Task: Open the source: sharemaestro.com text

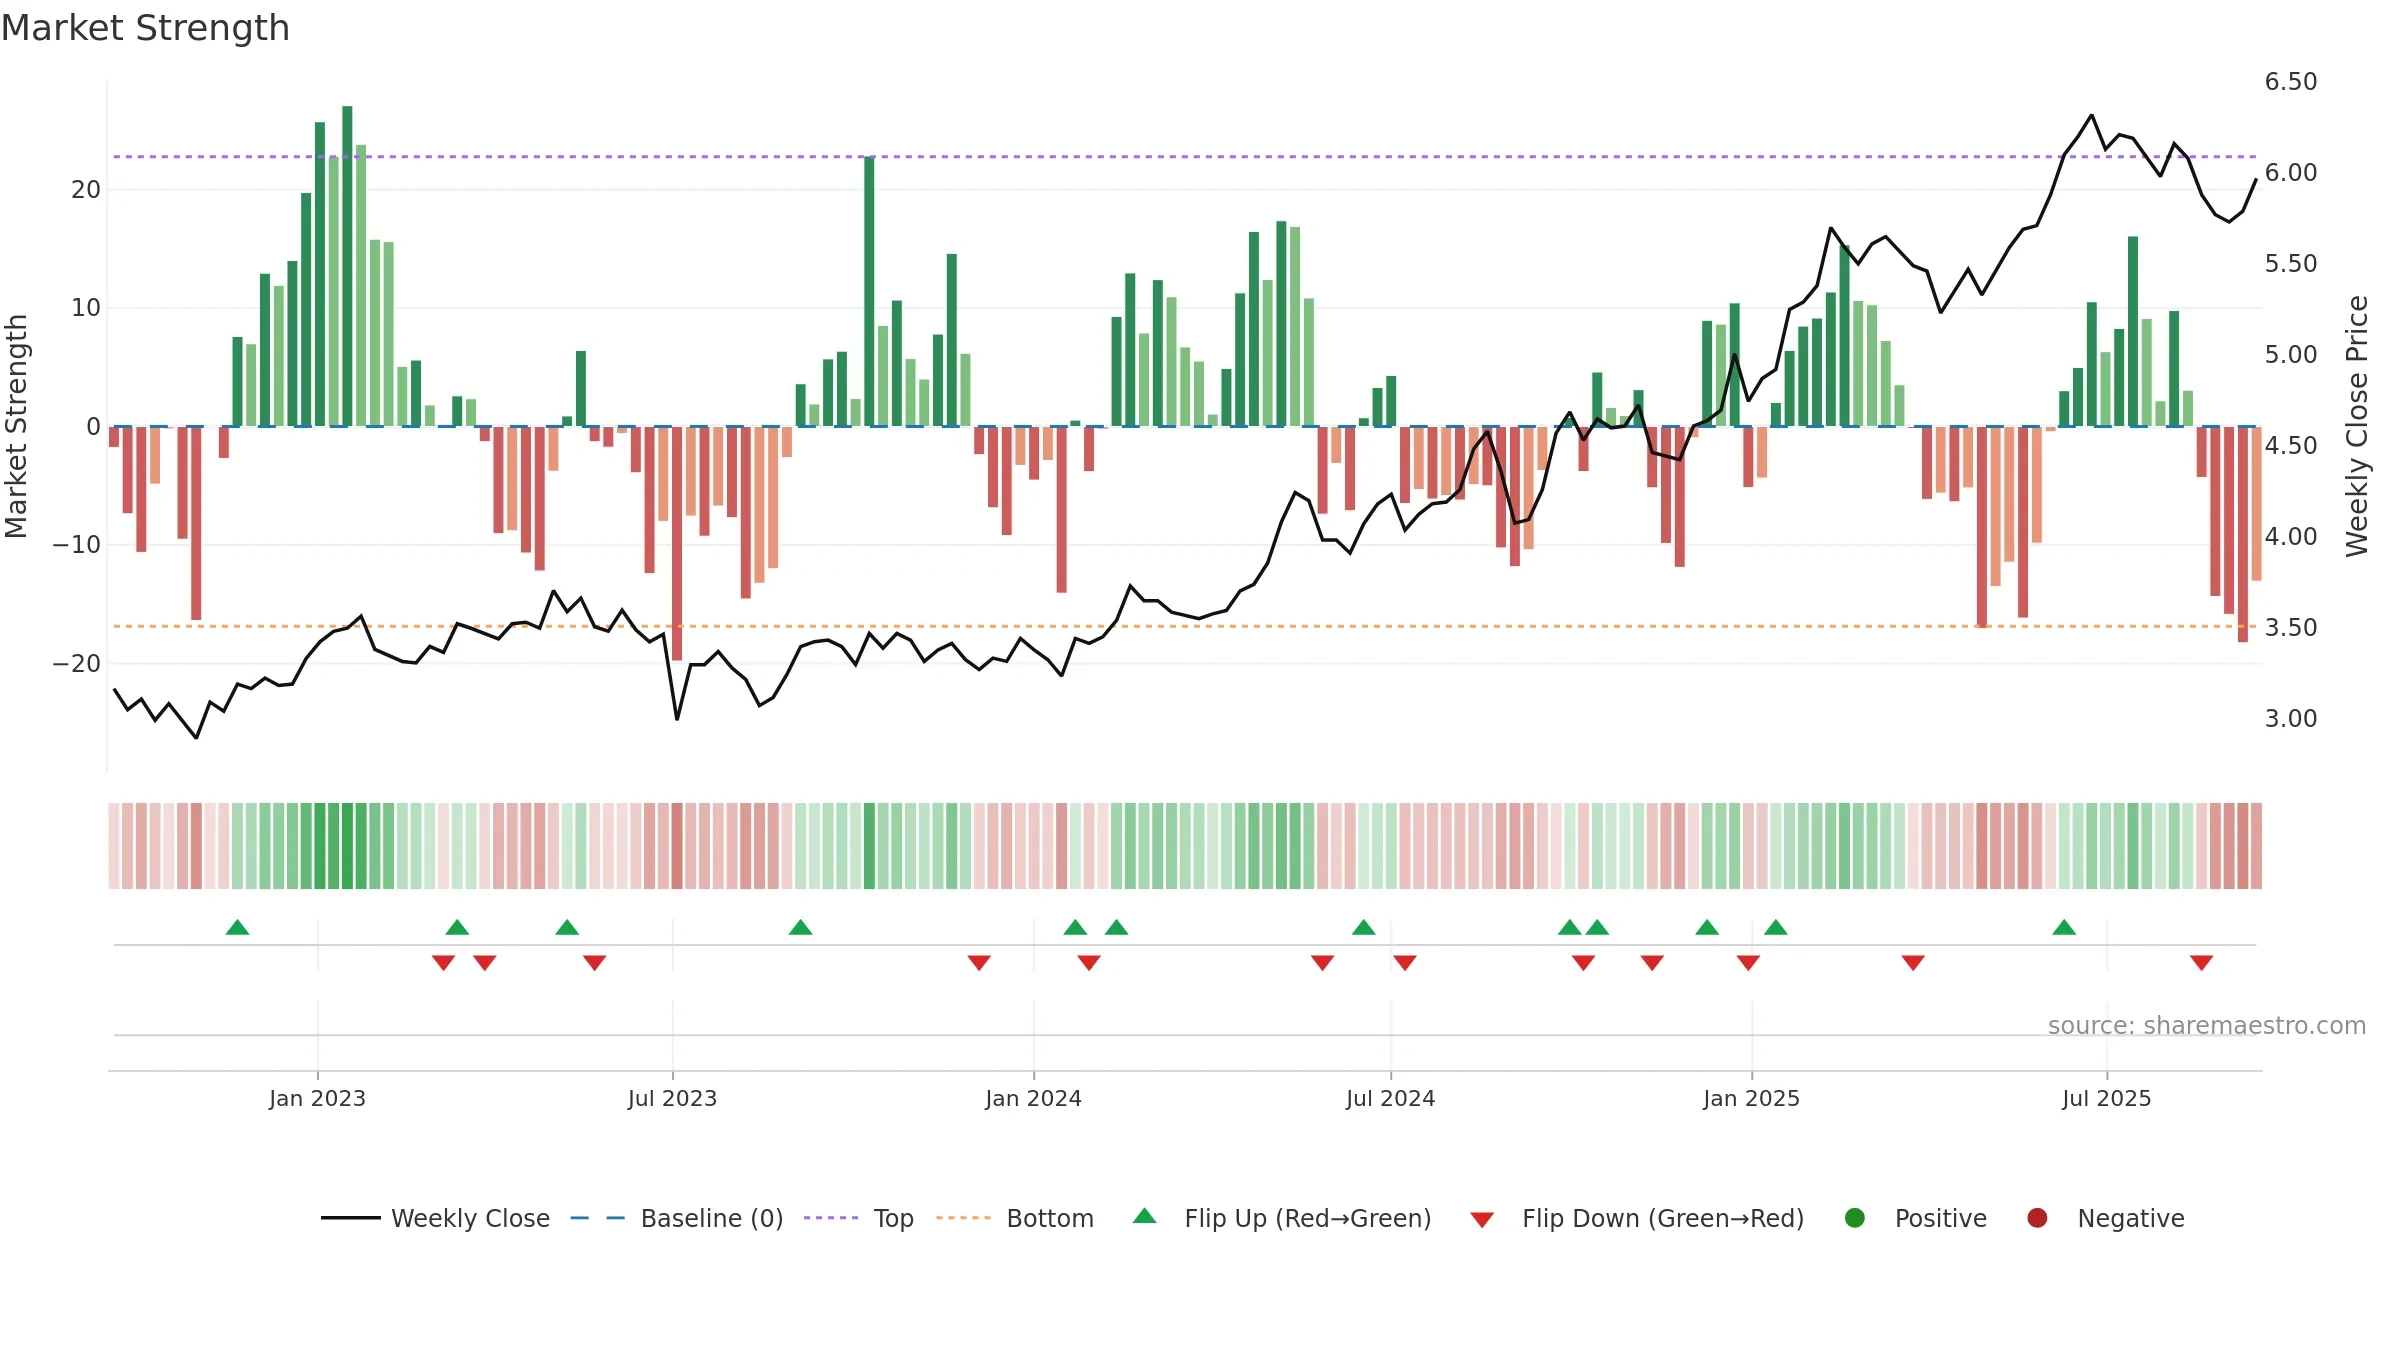Action: (2207, 1026)
